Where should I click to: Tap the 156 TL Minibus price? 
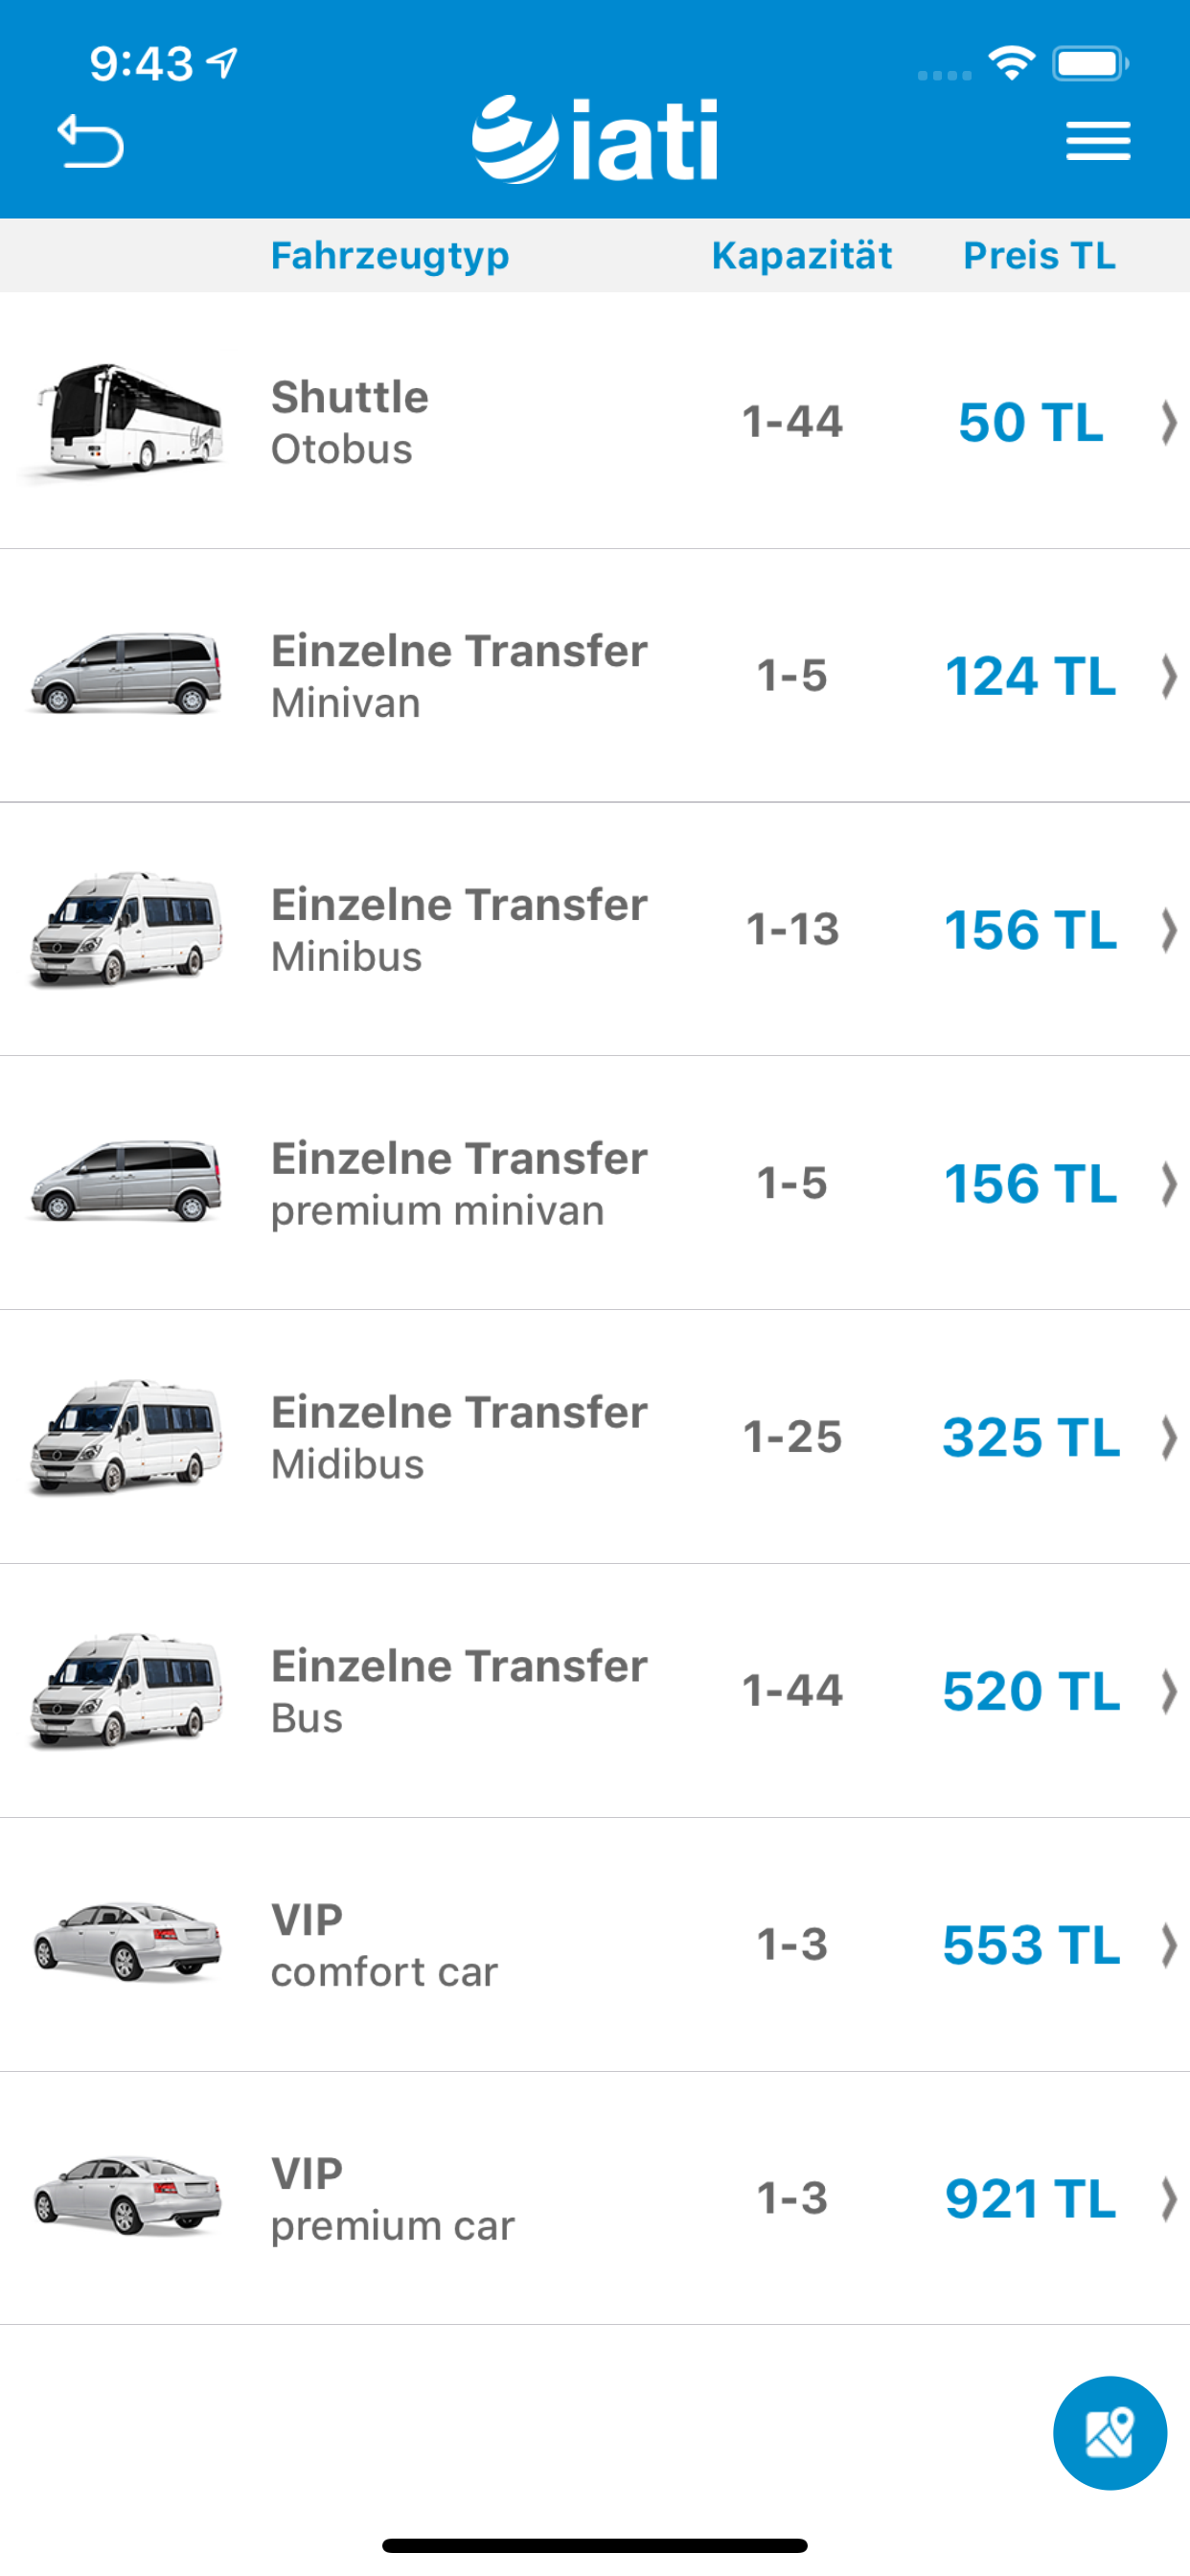[1031, 930]
